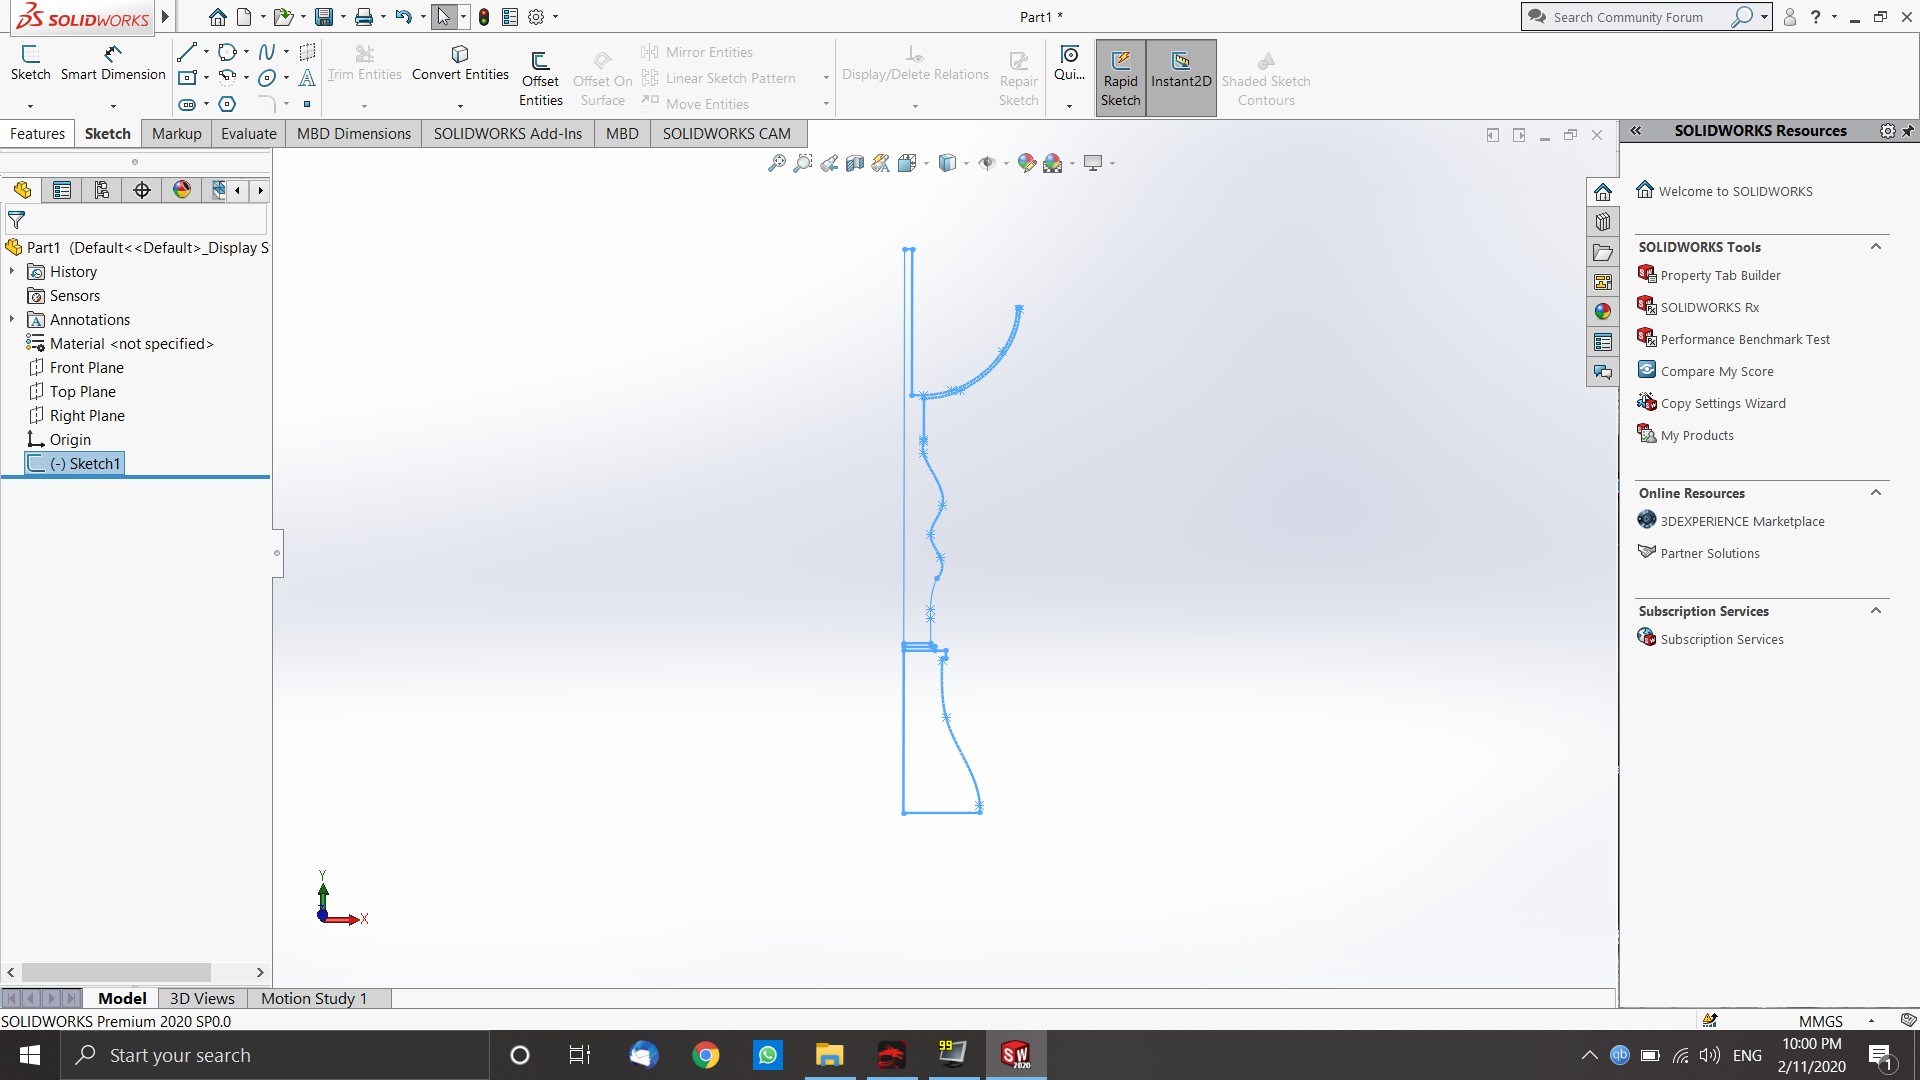Open the DimXpertManager crosshair tab icon

(x=142, y=190)
